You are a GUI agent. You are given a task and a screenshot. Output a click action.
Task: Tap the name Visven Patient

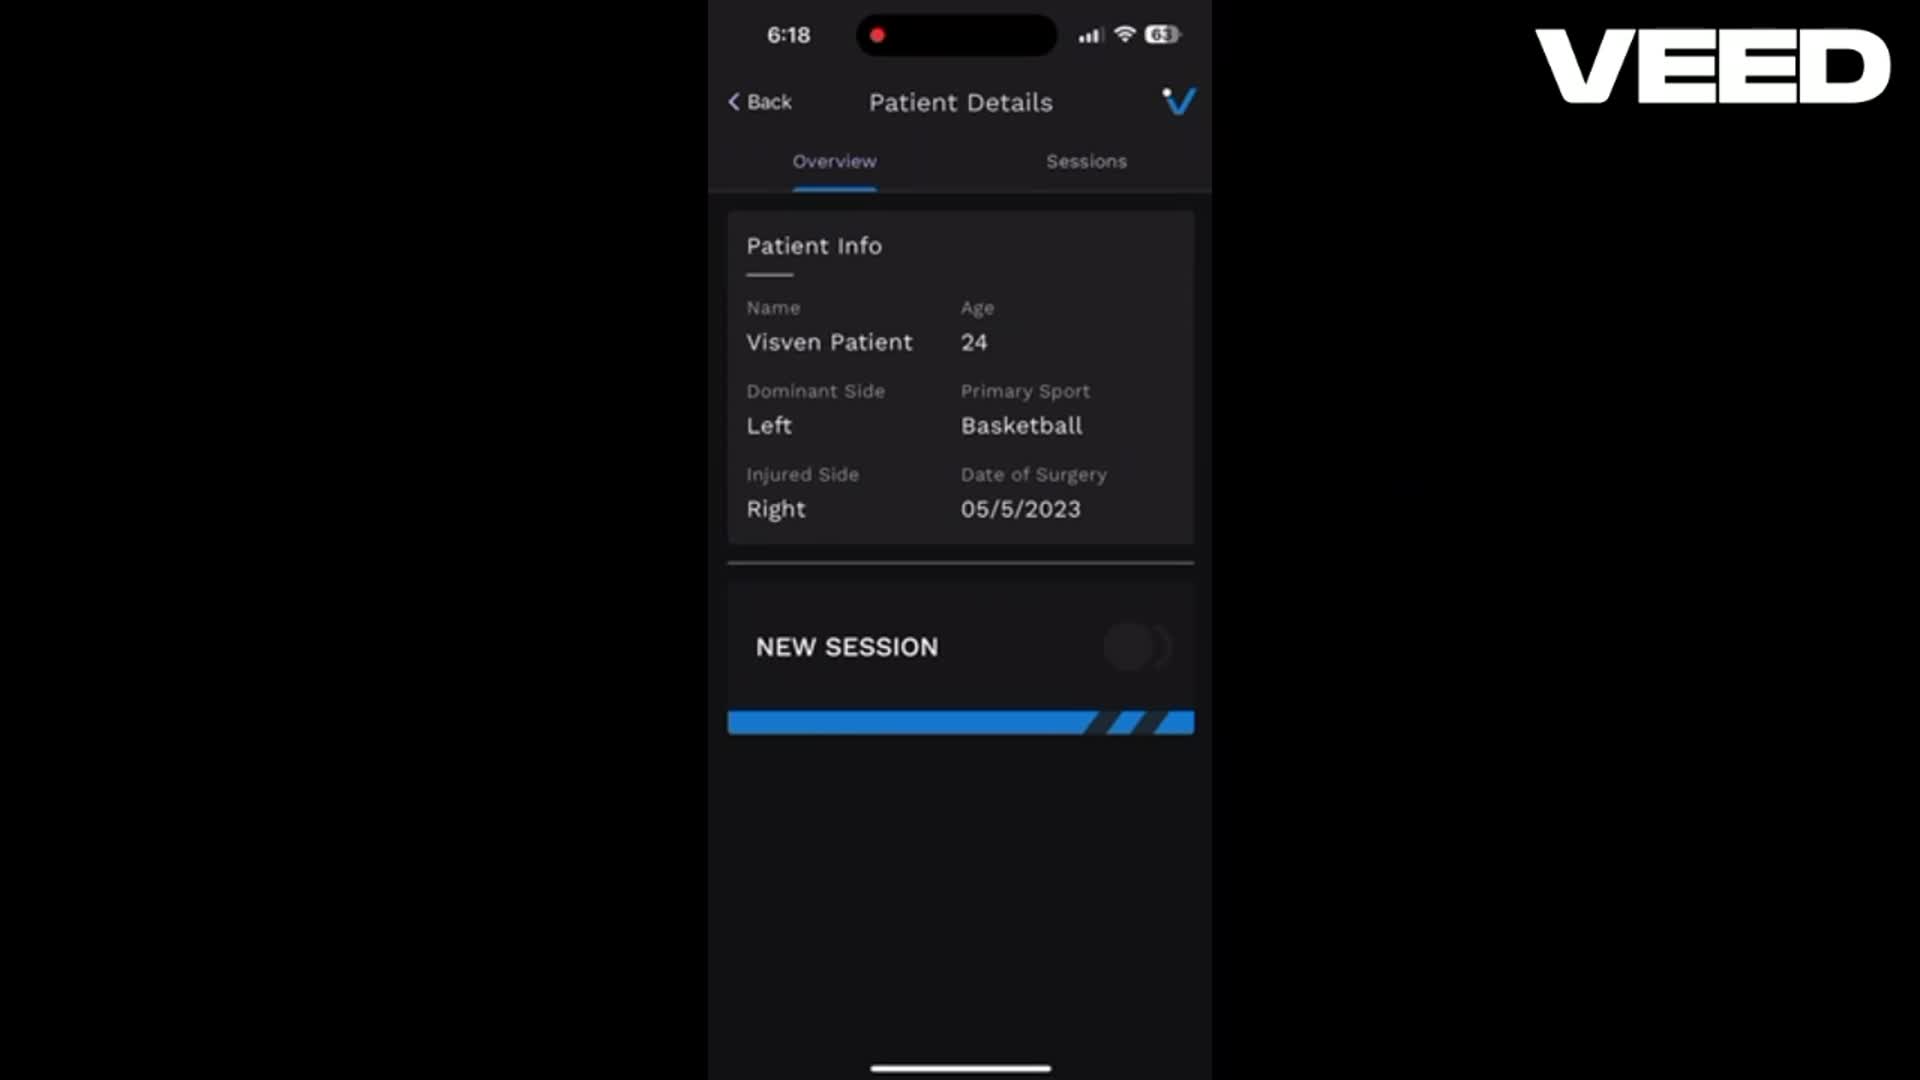[x=829, y=342]
